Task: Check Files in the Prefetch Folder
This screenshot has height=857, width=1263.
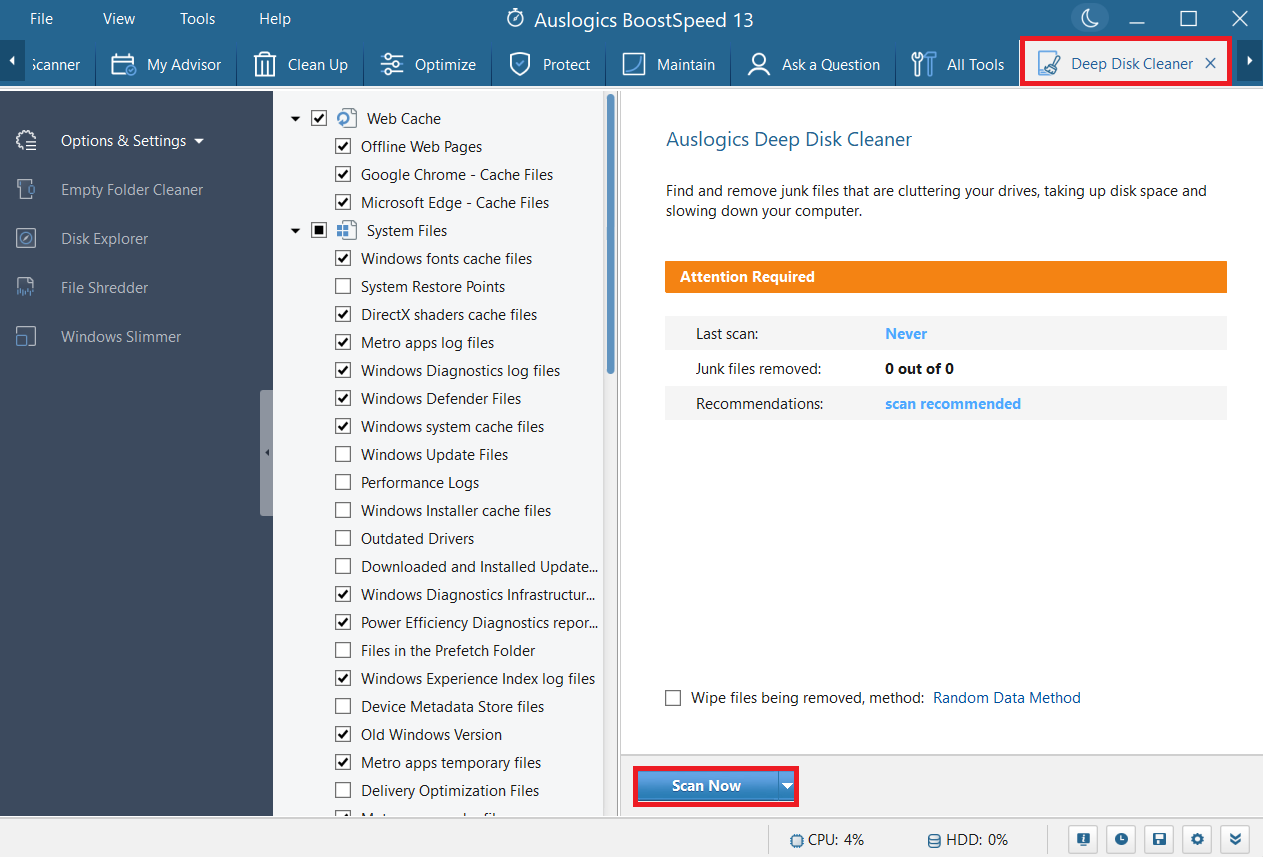Action: click(x=343, y=650)
